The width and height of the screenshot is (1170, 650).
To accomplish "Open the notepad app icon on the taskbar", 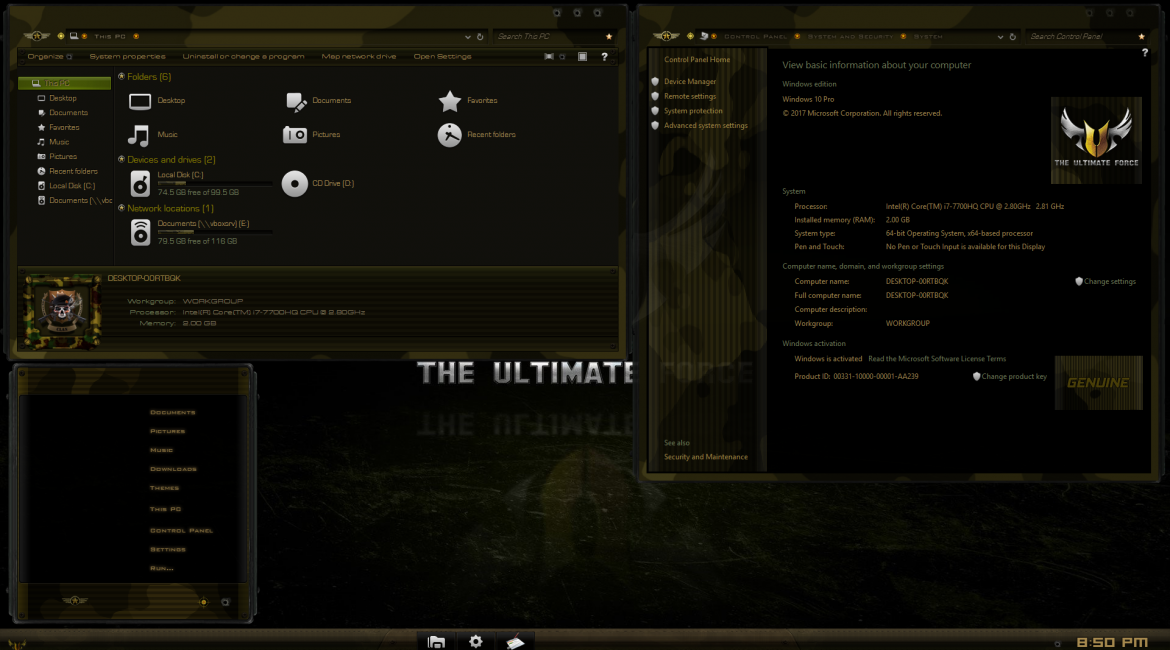I will pyautogui.click(x=515, y=642).
